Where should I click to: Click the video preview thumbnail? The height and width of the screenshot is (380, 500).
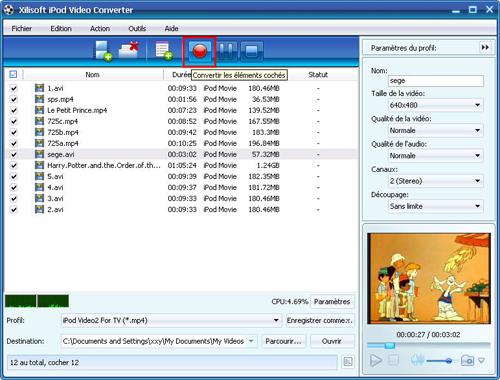429,278
